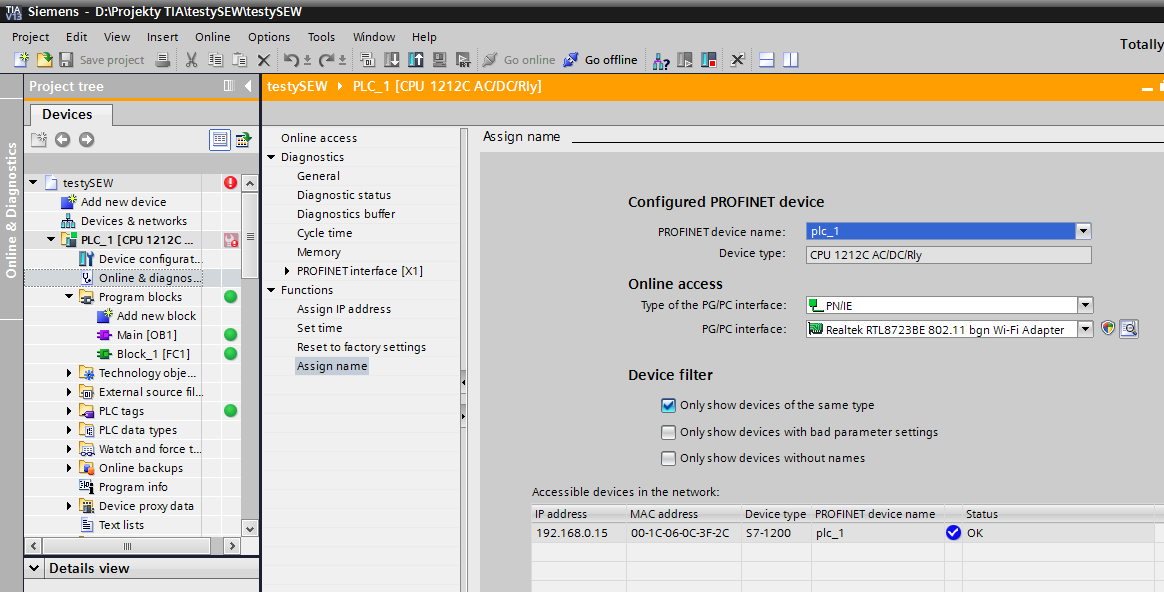Collapse the PLC_1 tree node
This screenshot has height=592, width=1164.
pos(51,239)
